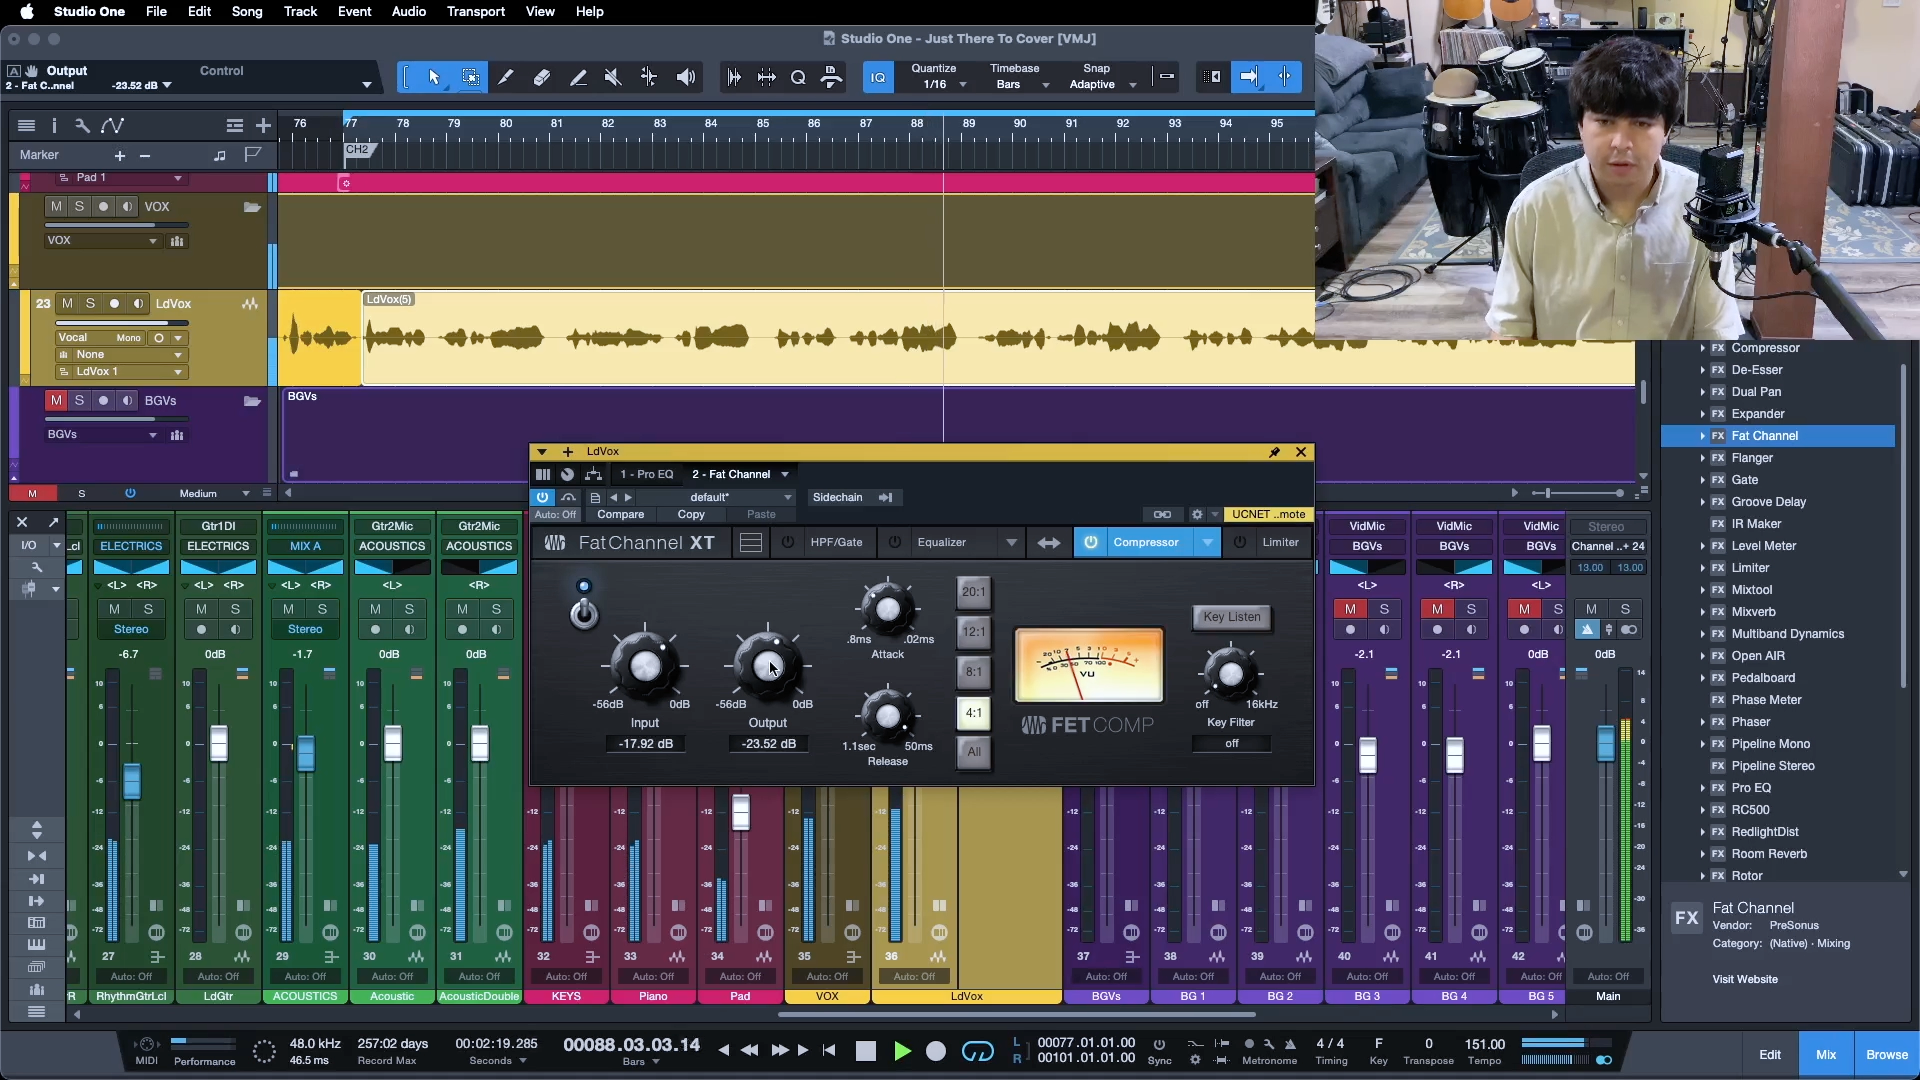The image size is (1920, 1080).
Task: Click the Visit Website link
Action: [1744, 979]
